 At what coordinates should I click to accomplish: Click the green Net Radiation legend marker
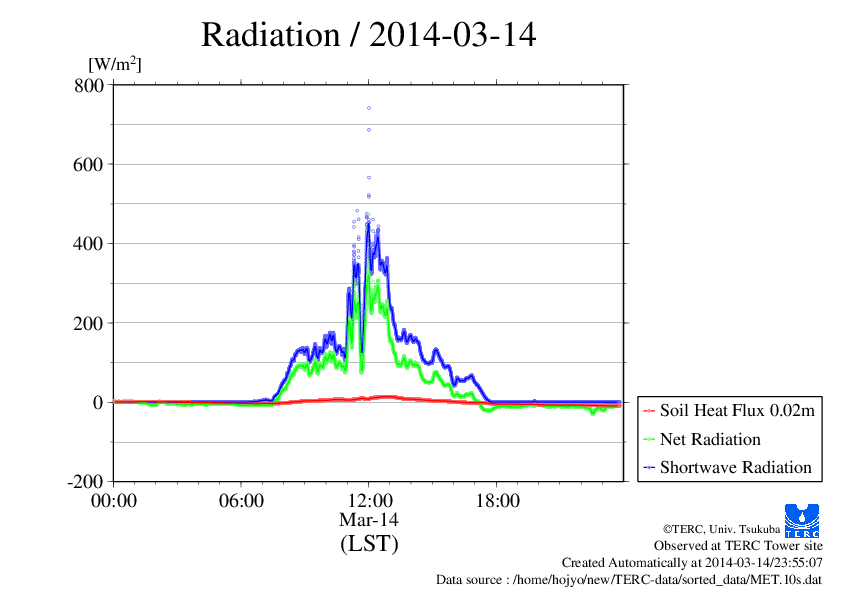click(x=649, y=439)
